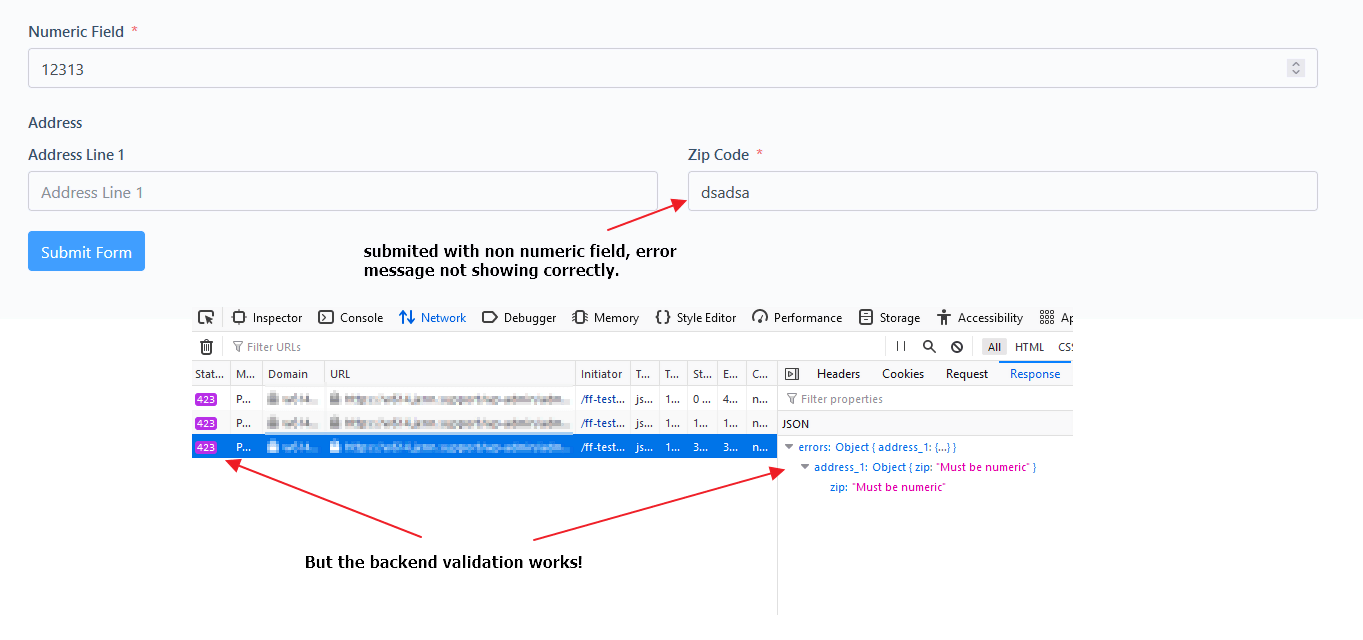1363x640 pixels.
Task: Pause network traffic recording
Action: pos(901,346)
